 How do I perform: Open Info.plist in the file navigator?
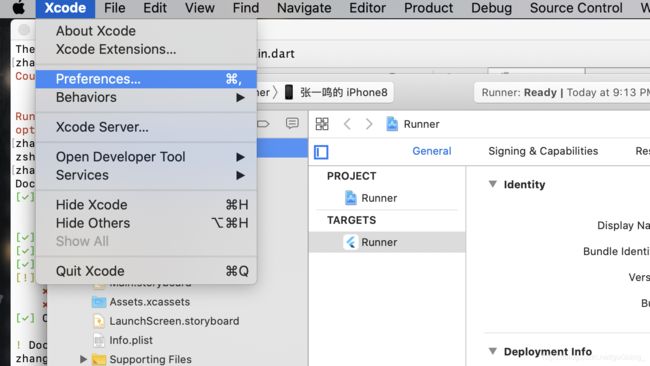tap(131, 340)
